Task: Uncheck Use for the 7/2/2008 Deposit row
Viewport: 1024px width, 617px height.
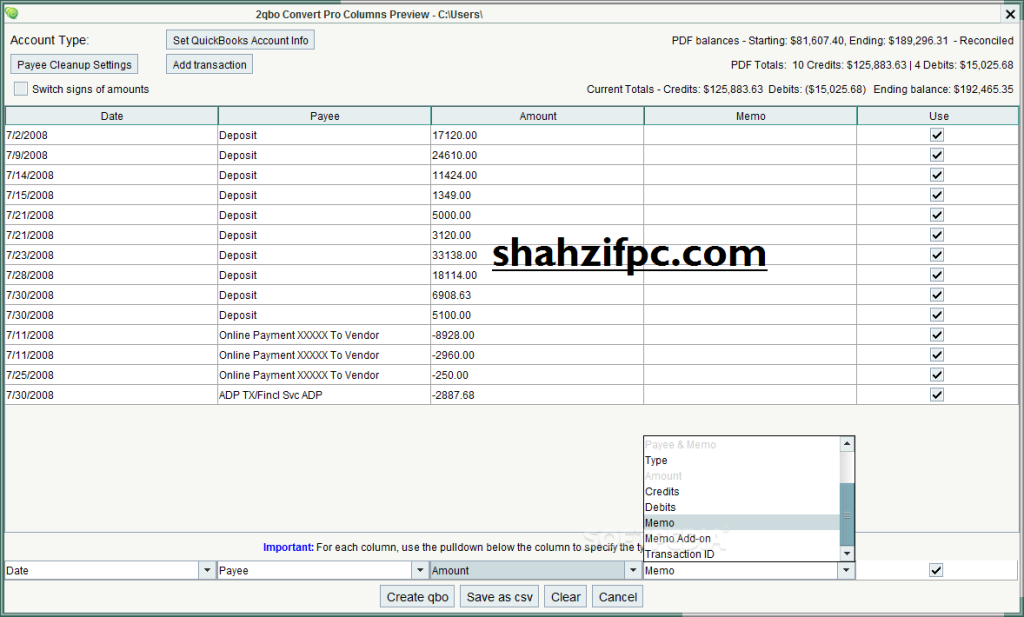Action: click(937, 135)
